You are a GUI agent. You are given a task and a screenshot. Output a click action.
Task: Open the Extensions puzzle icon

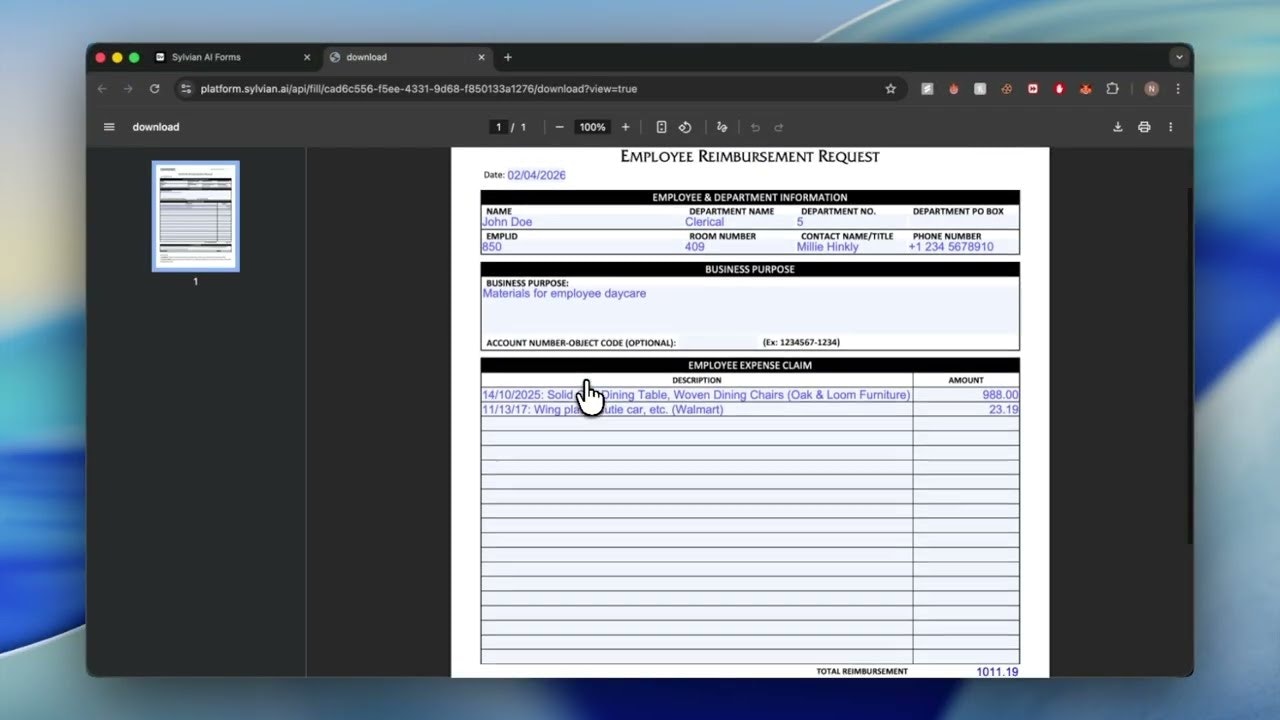pyautogui.click(x=1112, y=89)
